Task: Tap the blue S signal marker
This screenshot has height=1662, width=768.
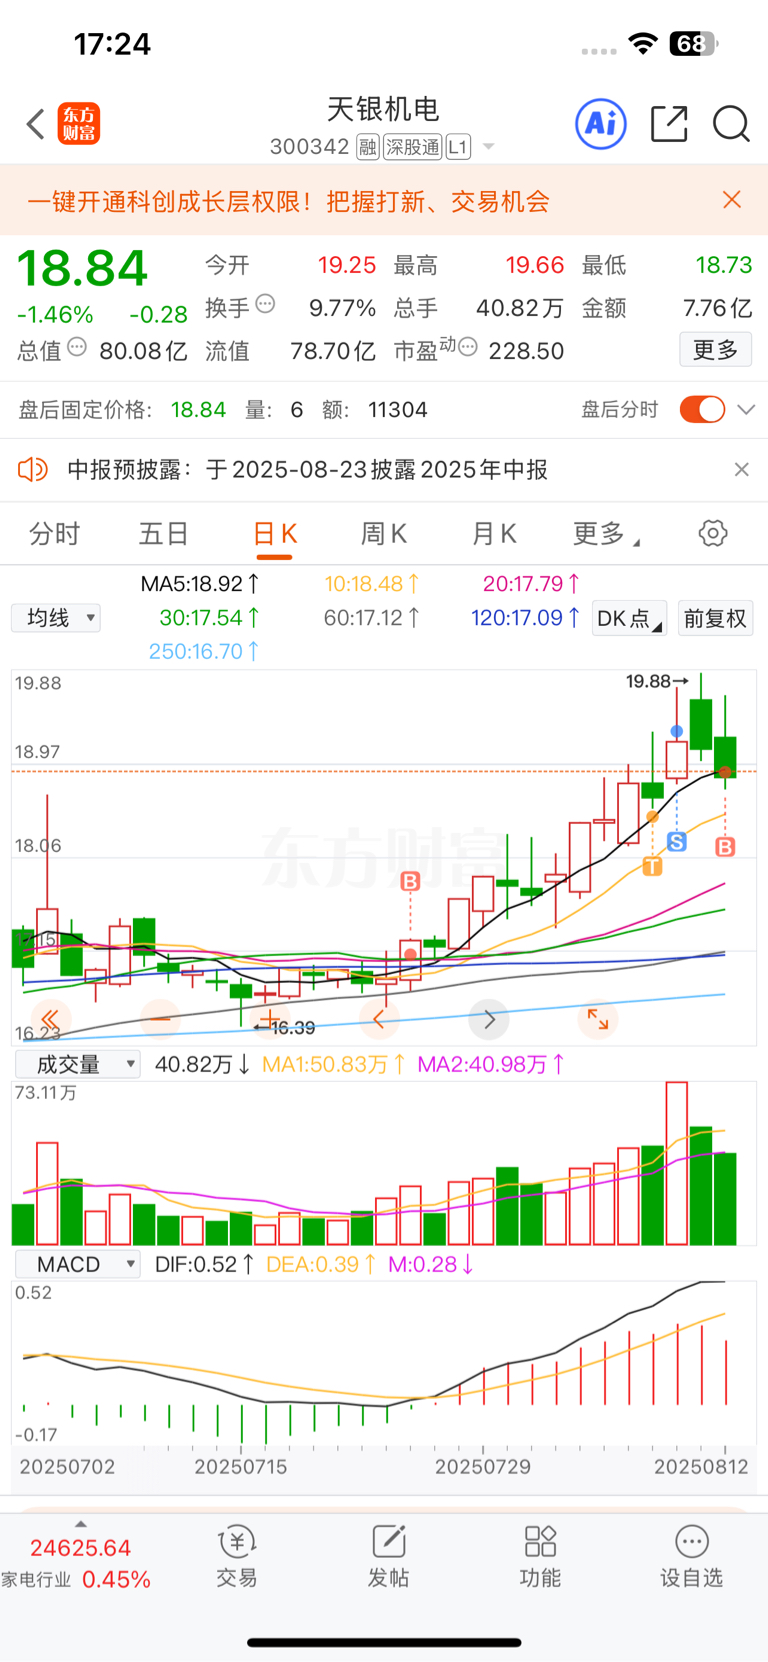Action: [x=677, y=842]
